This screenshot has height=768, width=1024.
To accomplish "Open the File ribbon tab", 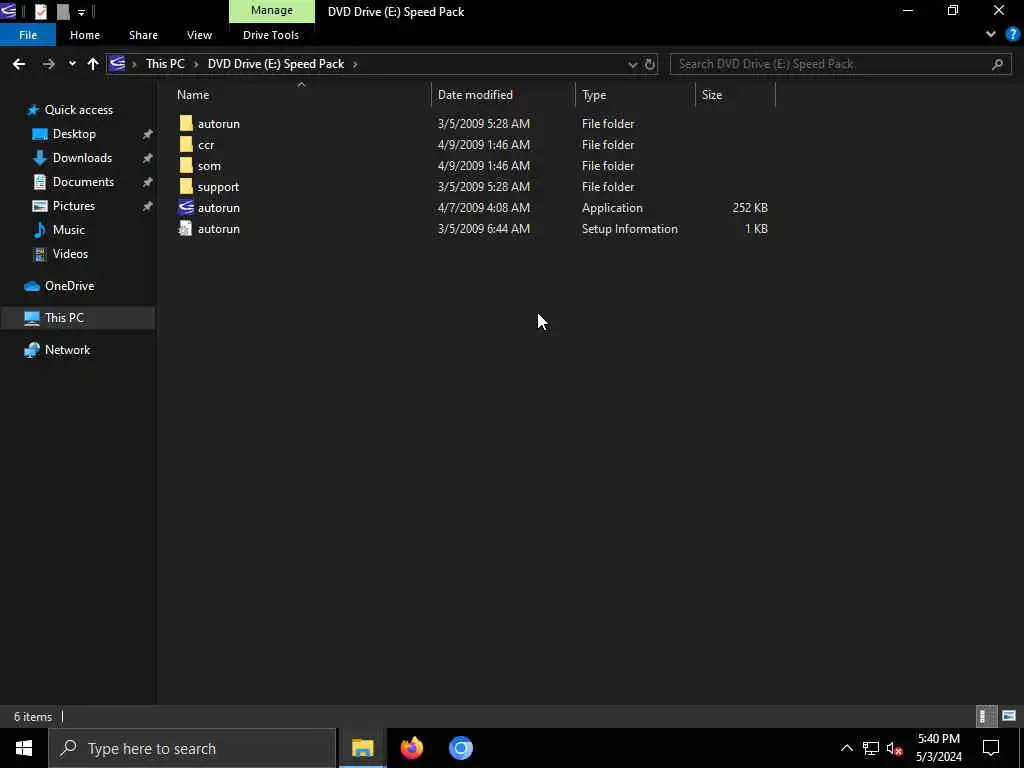I will click(28, 35).
